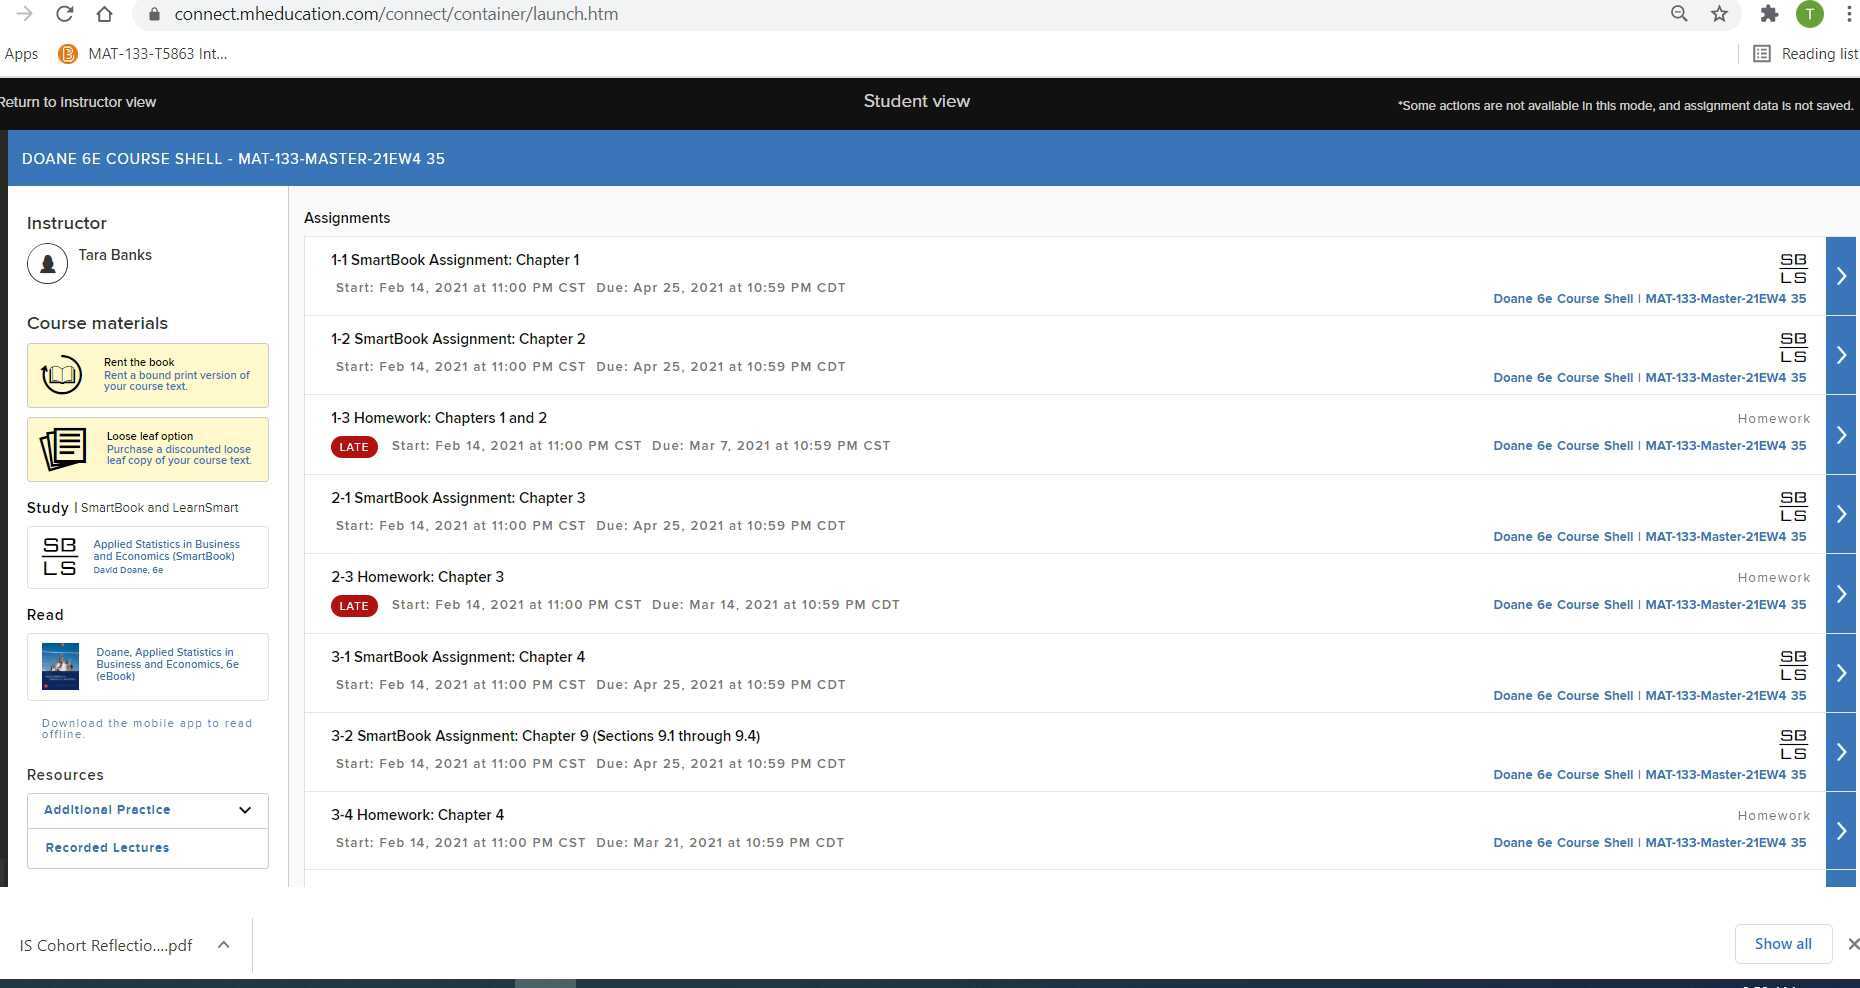Open 2-1 SmartBook Assignment: Chapter 3
Viewport: 1860px width, 988px height.
tap(458, 498)
